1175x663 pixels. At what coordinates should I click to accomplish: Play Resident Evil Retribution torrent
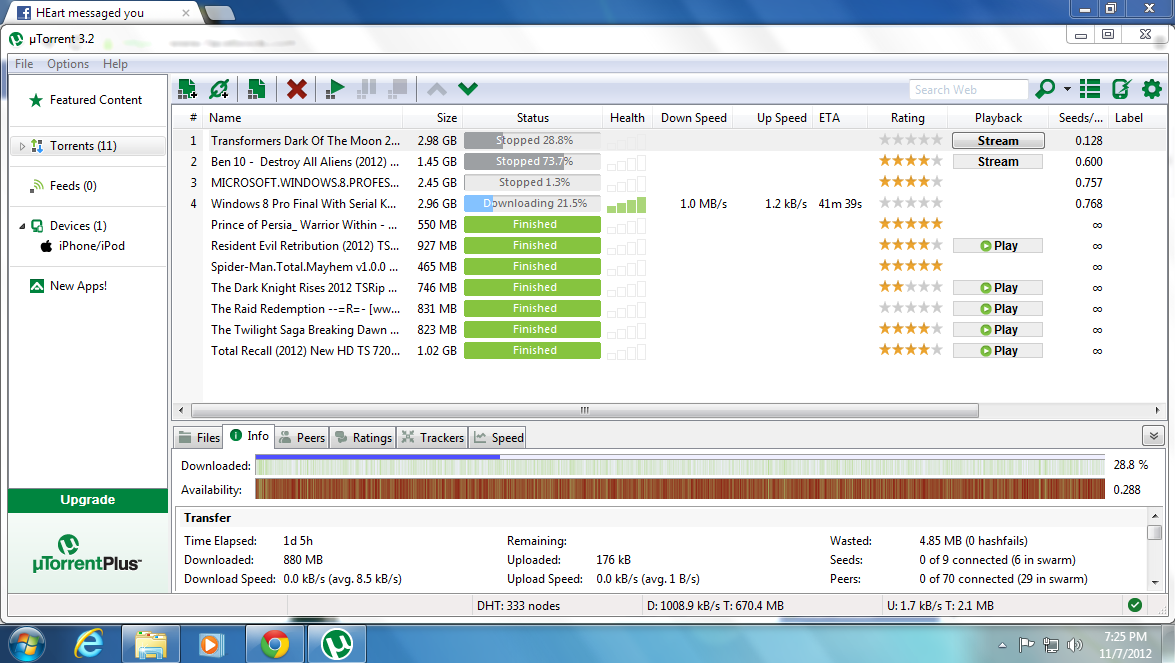click(x=998, y=246)
